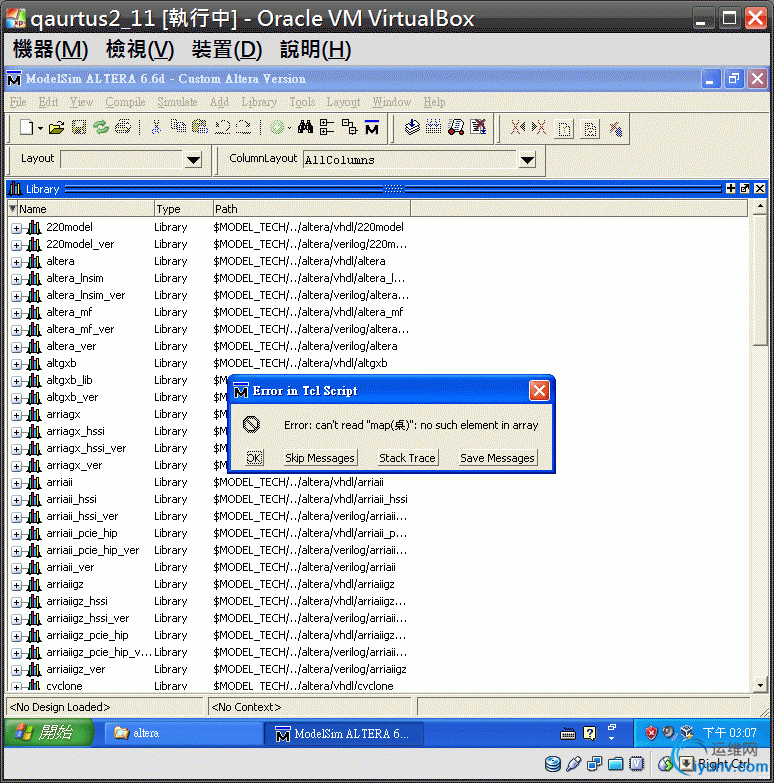Click the Save disk toolbar icon
This screenshot has height=783, width=774.
79,127
